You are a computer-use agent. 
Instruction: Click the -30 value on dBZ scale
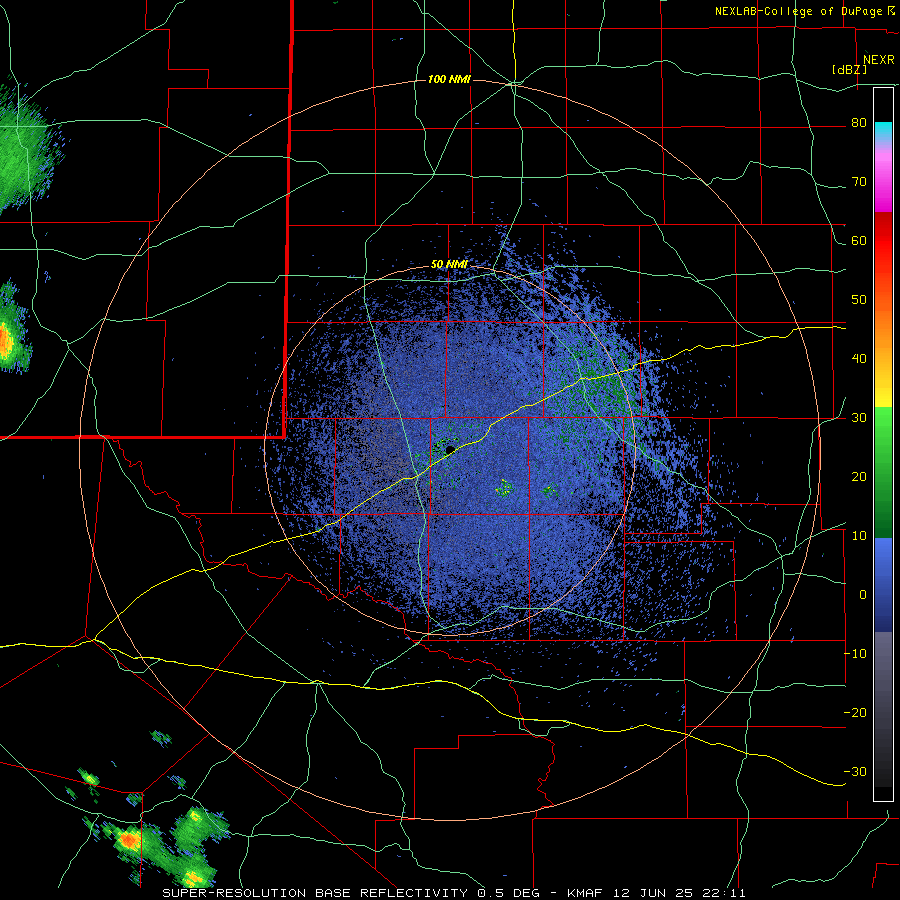[855, 771]
